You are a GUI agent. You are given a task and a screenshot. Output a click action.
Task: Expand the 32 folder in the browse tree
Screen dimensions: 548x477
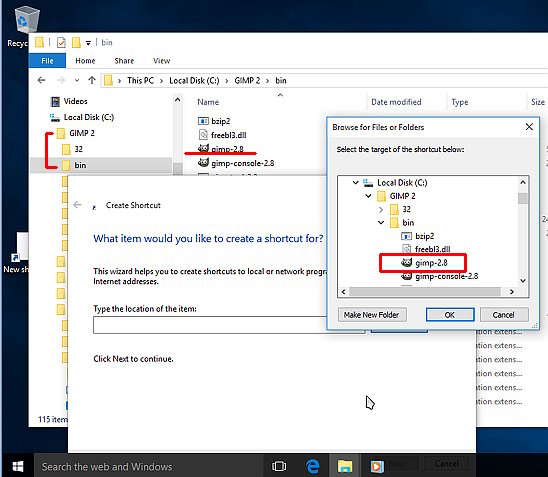click(x=381, y=209)
